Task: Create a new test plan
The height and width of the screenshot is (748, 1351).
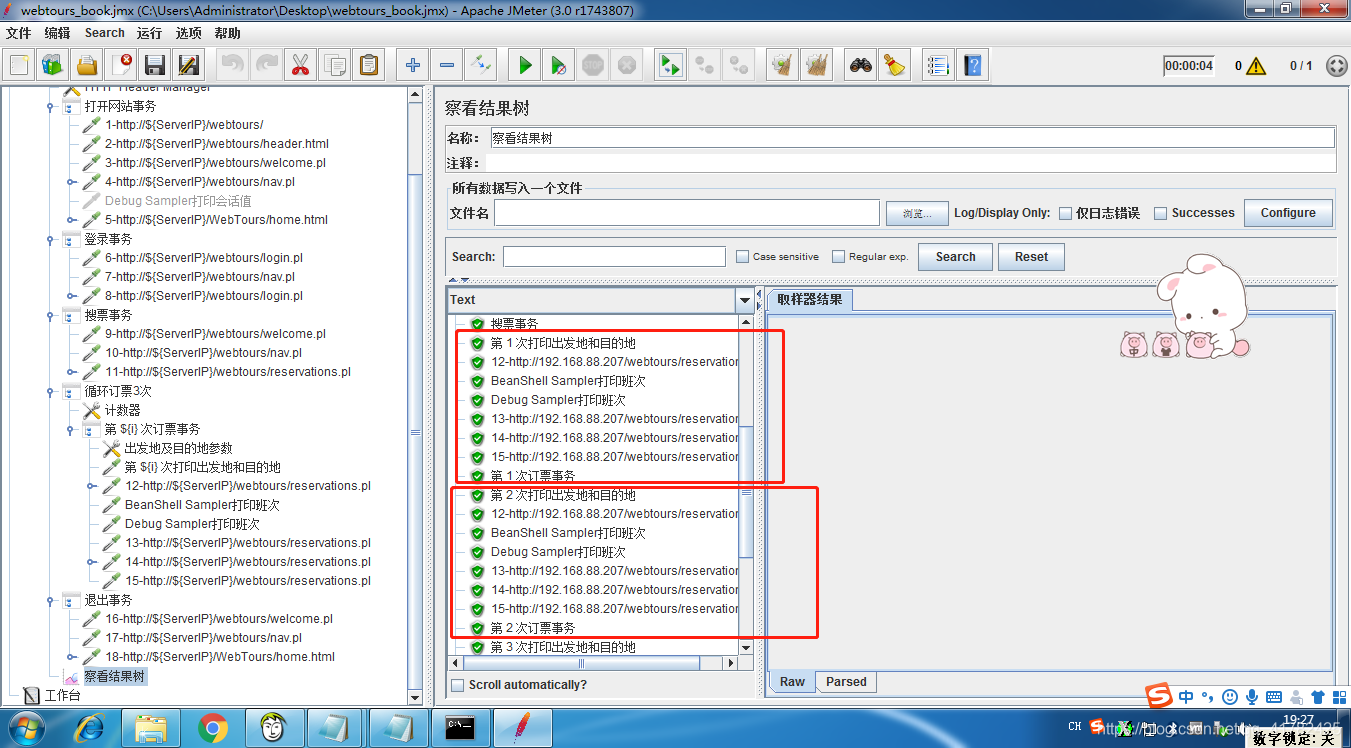Action: pyautogui.click(x=19, y=66)
